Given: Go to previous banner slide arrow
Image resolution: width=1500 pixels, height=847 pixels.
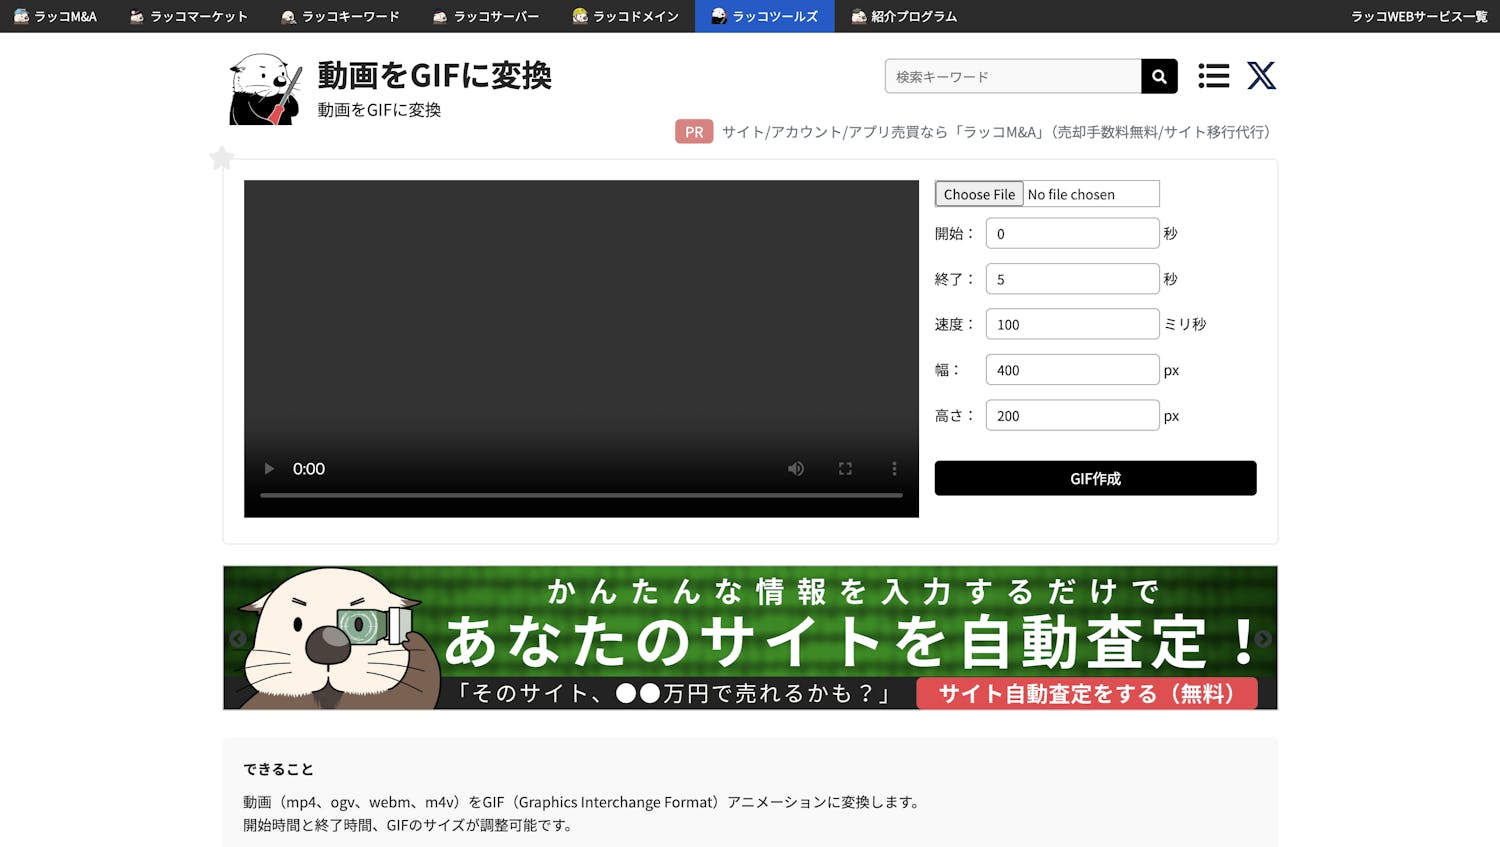Looking at the screenshot, I should 238,639.
